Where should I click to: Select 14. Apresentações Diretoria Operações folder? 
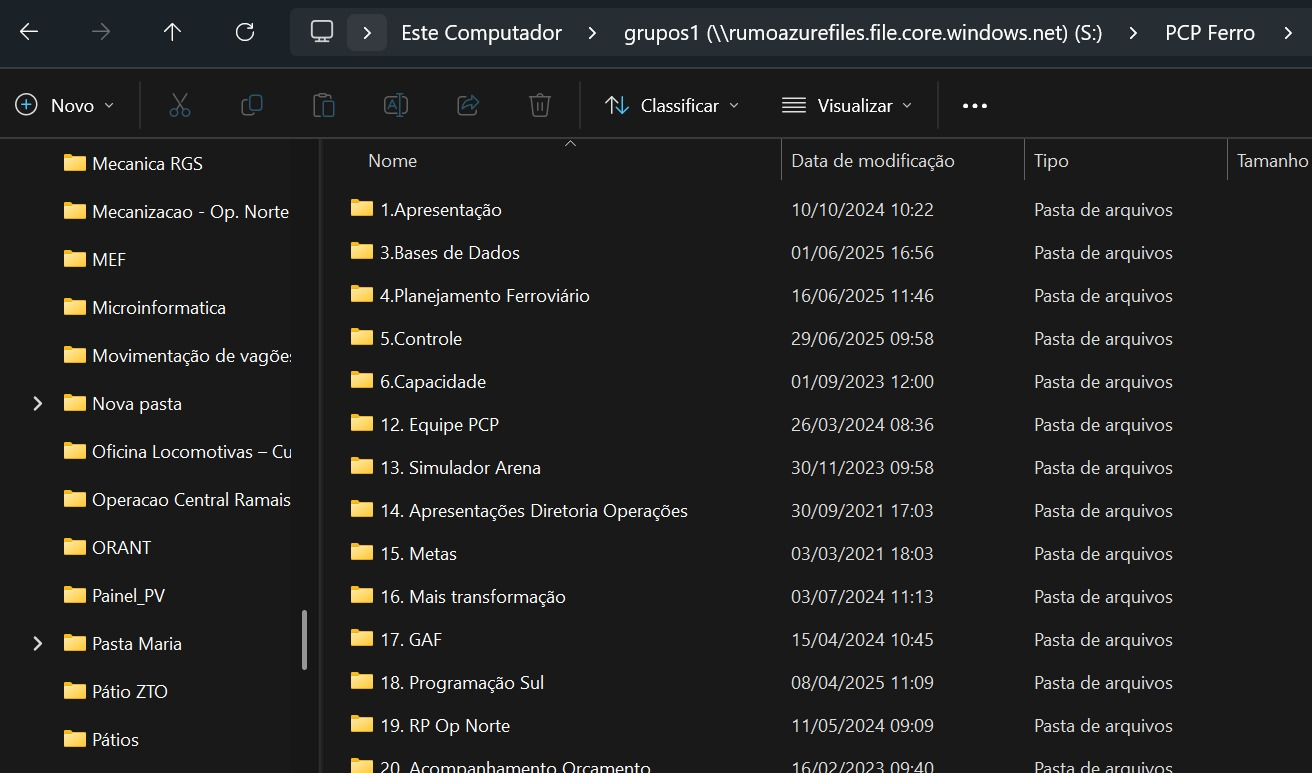tap(534, 510)
